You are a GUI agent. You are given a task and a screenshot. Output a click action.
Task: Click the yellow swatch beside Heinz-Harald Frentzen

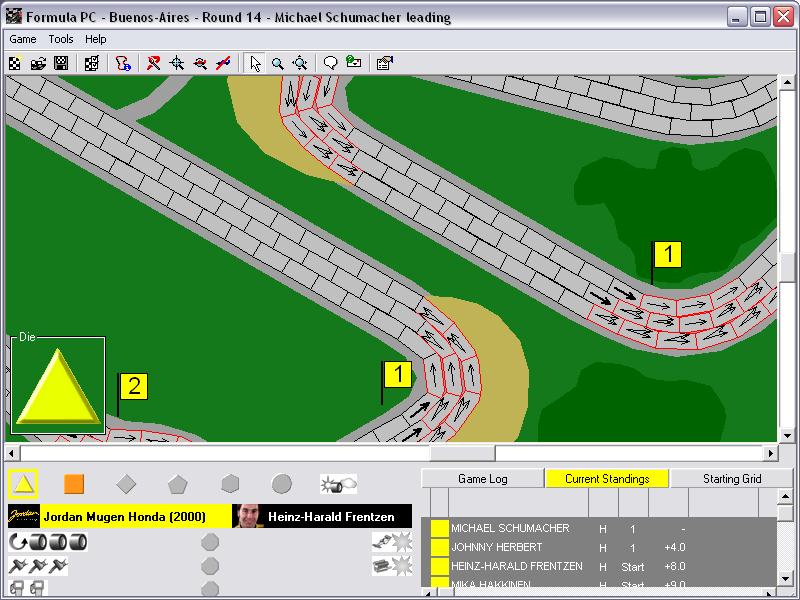pyautogui.click(x=439, y=566)
